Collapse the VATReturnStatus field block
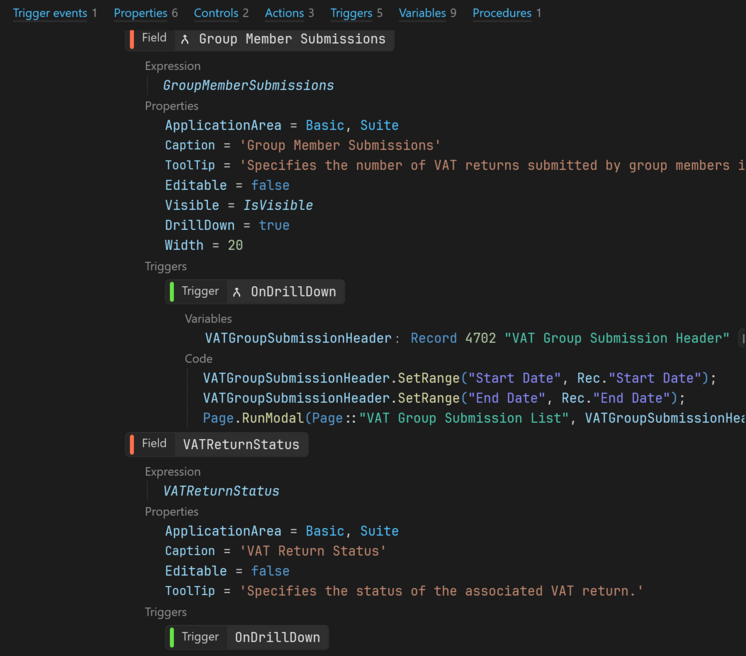Viewport: 746px width, 656px height. pyautogui.click(x=216, y=444)
